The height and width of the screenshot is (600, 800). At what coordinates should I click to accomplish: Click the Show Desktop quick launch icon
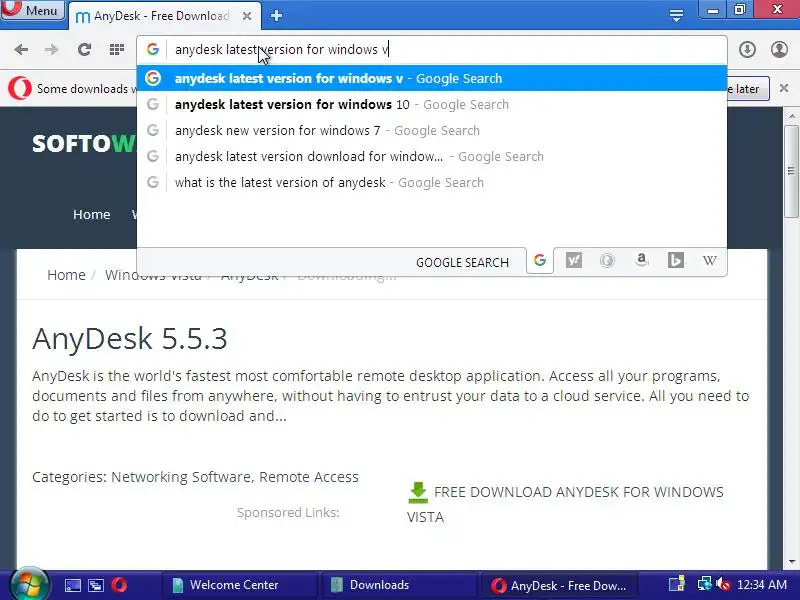[72, 585]
